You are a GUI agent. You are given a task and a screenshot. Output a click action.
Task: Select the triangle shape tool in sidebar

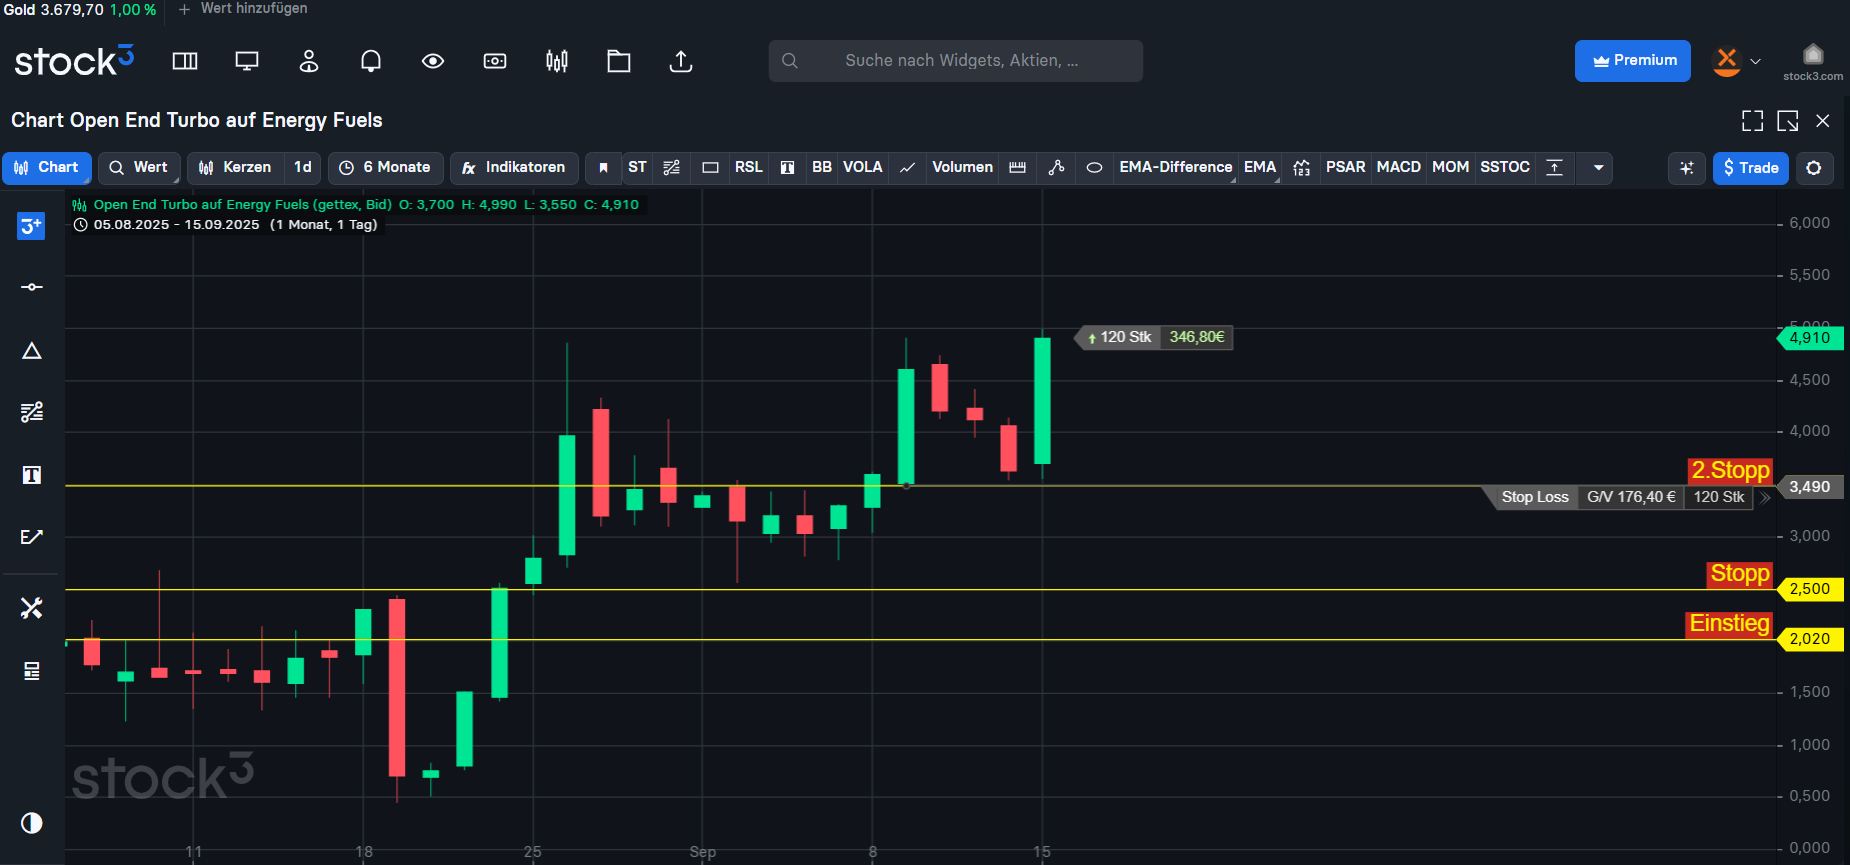pos(32,351)
